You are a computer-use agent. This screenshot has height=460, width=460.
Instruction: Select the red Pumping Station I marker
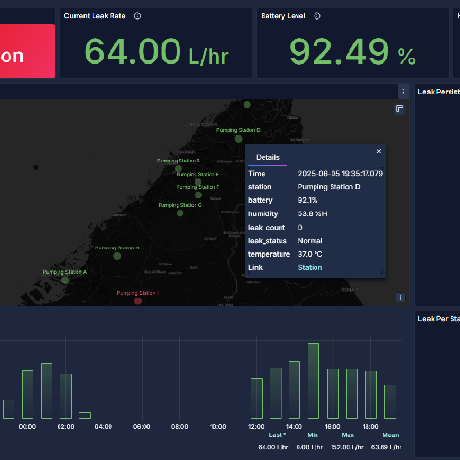click(138, 301)
